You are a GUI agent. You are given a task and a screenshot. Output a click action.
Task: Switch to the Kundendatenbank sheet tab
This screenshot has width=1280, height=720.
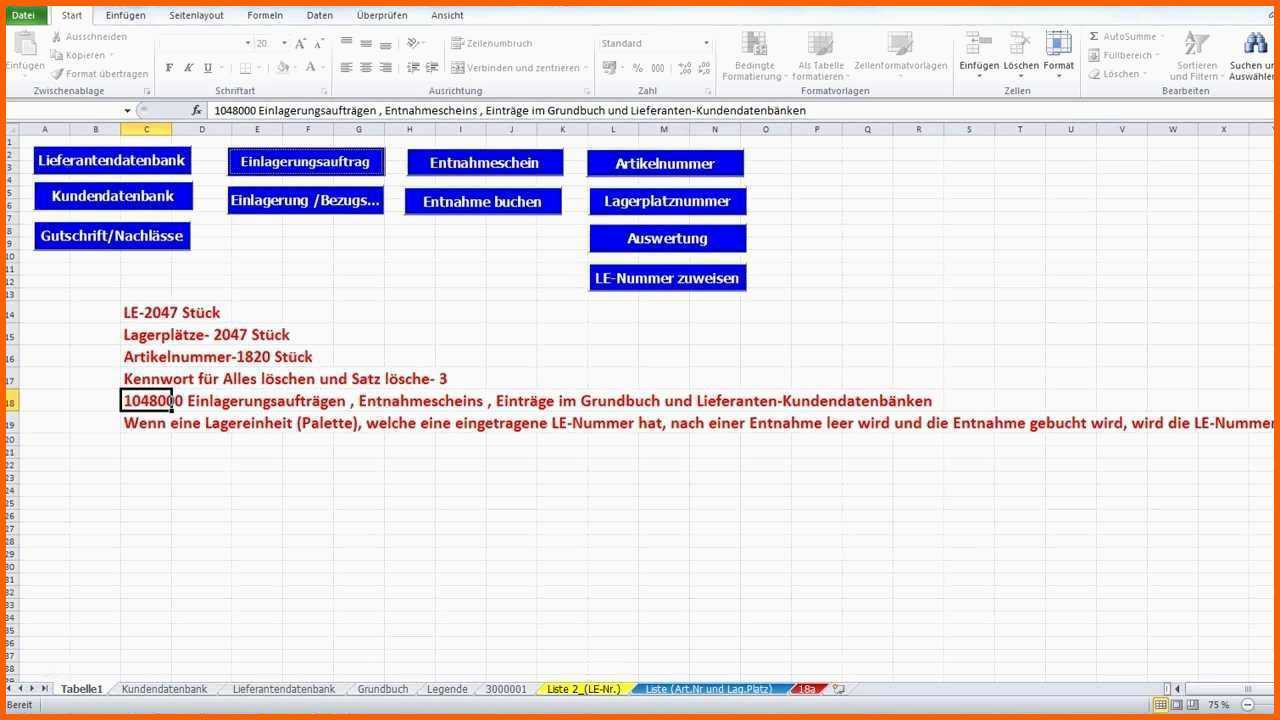pos(164,689)
